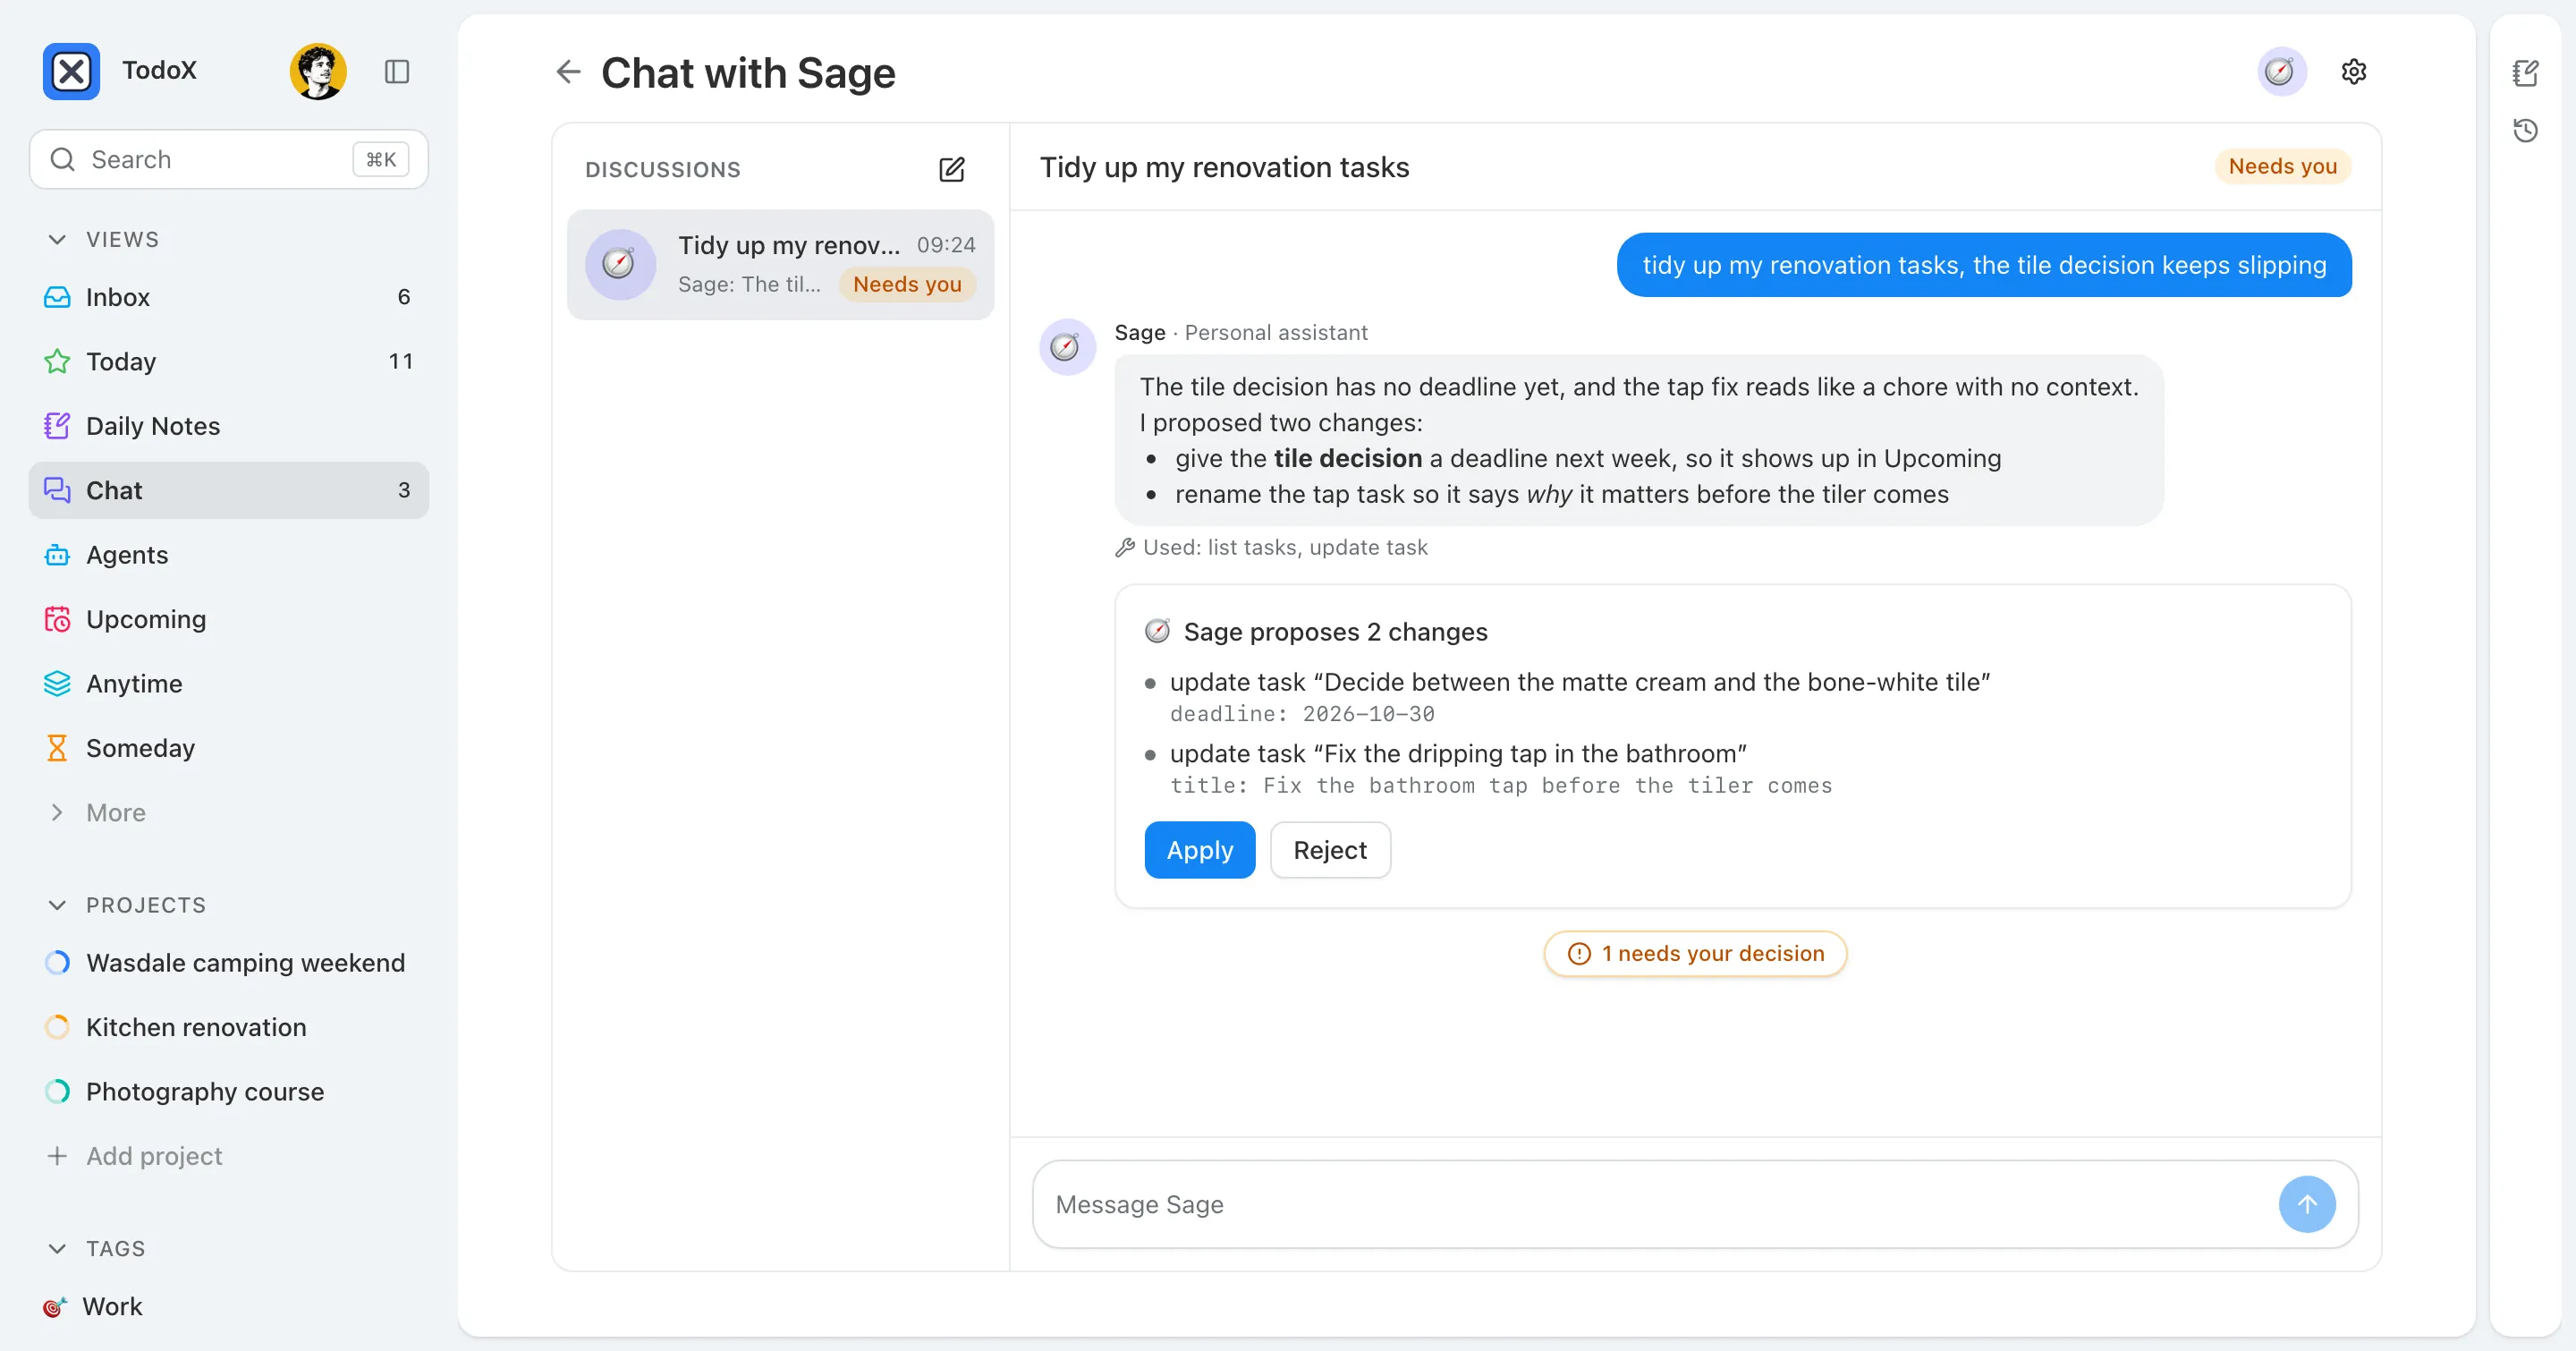
Task: Reject Sage's proposed changes
Action: point(1330,850)
